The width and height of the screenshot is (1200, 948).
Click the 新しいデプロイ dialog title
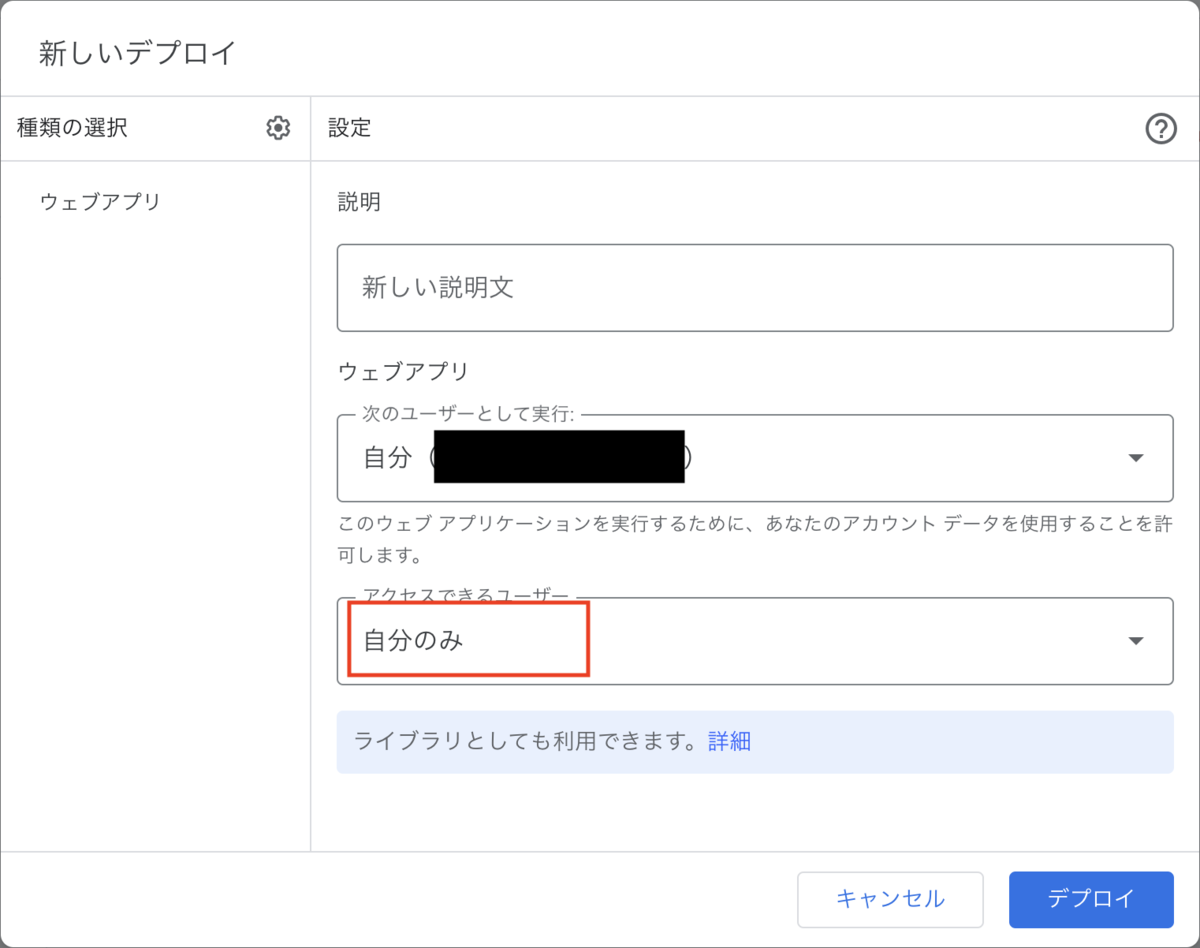click(x=137, y=53)
